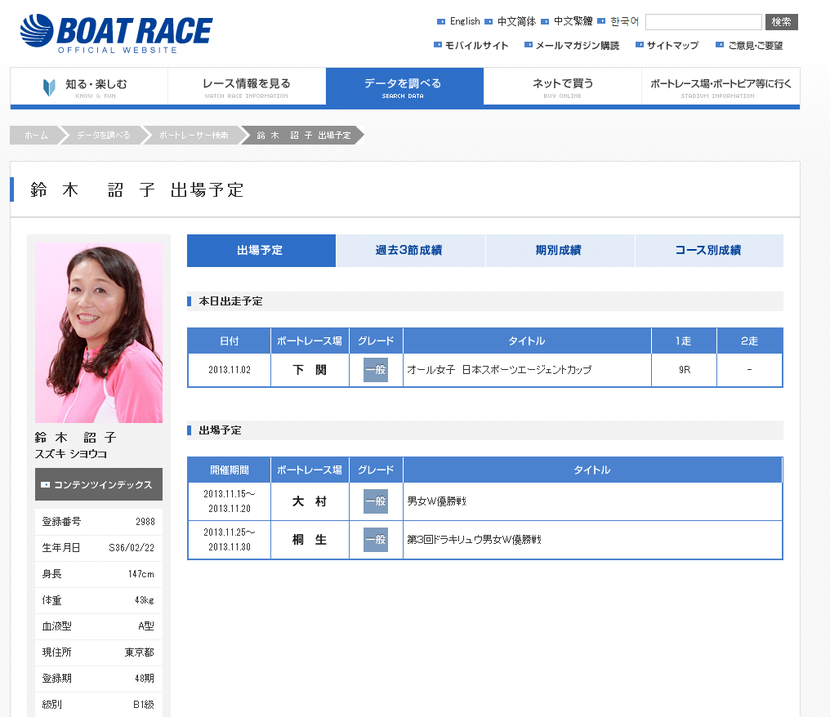Viewport: 830px width, 717px height.
Task: Switch to the 過去3節成績 tab
Action: tap(410, 251)
